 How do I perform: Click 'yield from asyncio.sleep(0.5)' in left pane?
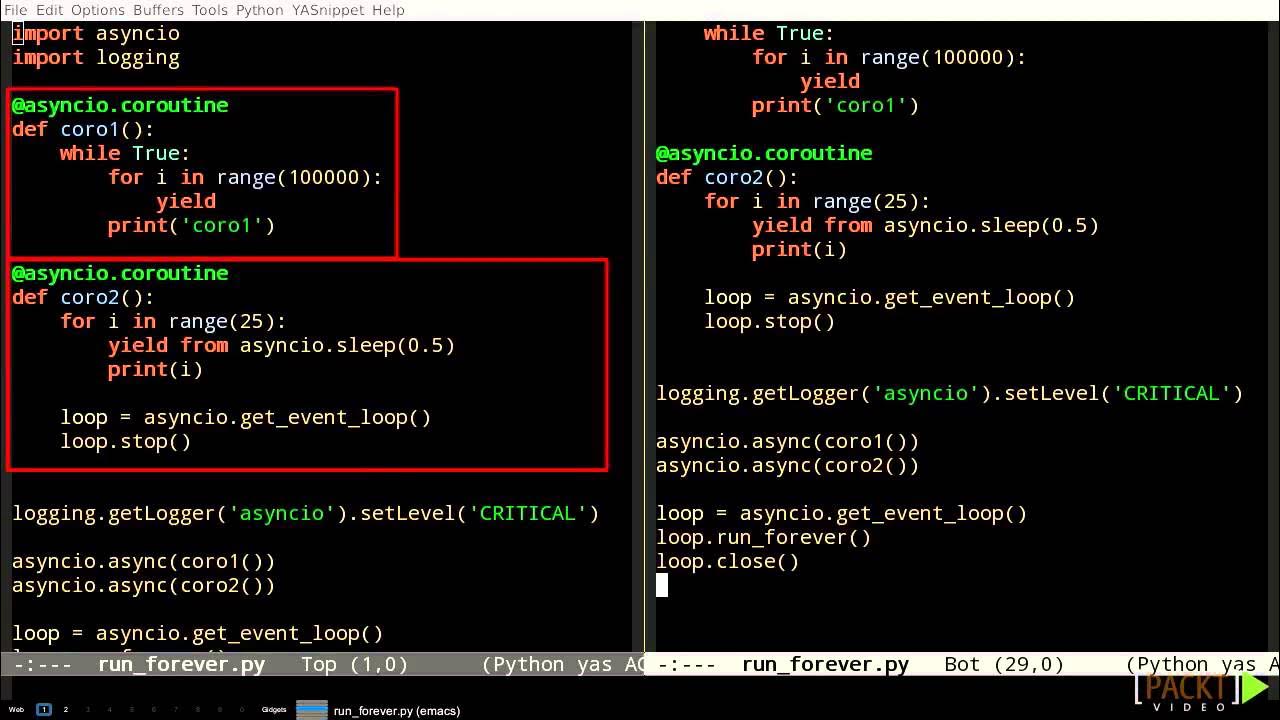281,345
